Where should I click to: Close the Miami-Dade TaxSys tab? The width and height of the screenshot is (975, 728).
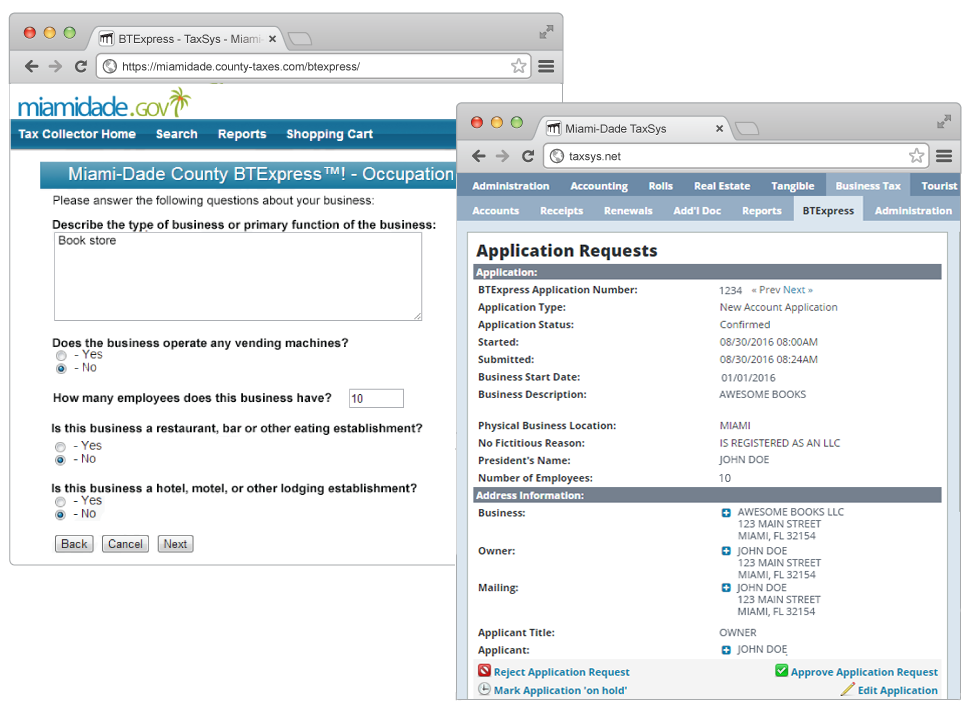[719, 129]
